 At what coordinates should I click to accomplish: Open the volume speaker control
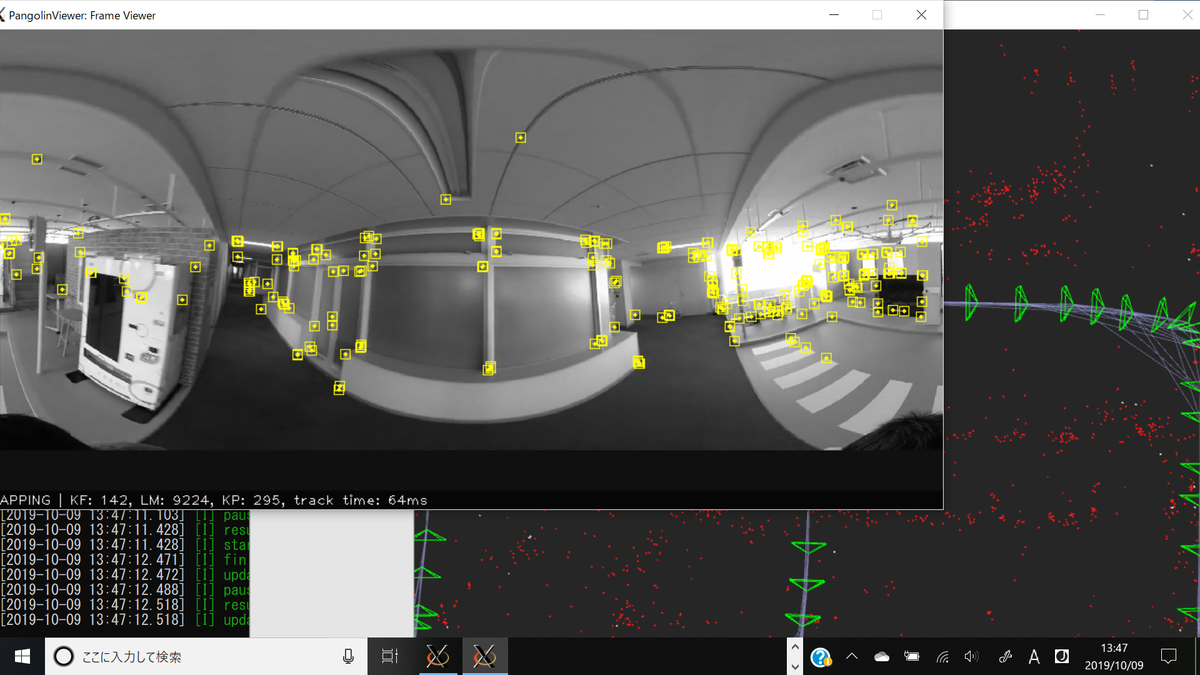[x=971, y=657]
